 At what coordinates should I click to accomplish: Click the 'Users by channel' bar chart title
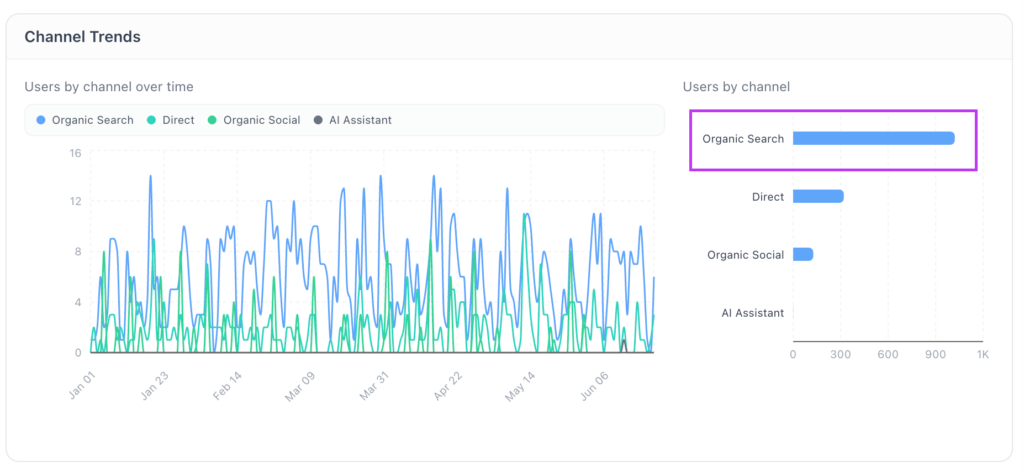pos(736,86)
